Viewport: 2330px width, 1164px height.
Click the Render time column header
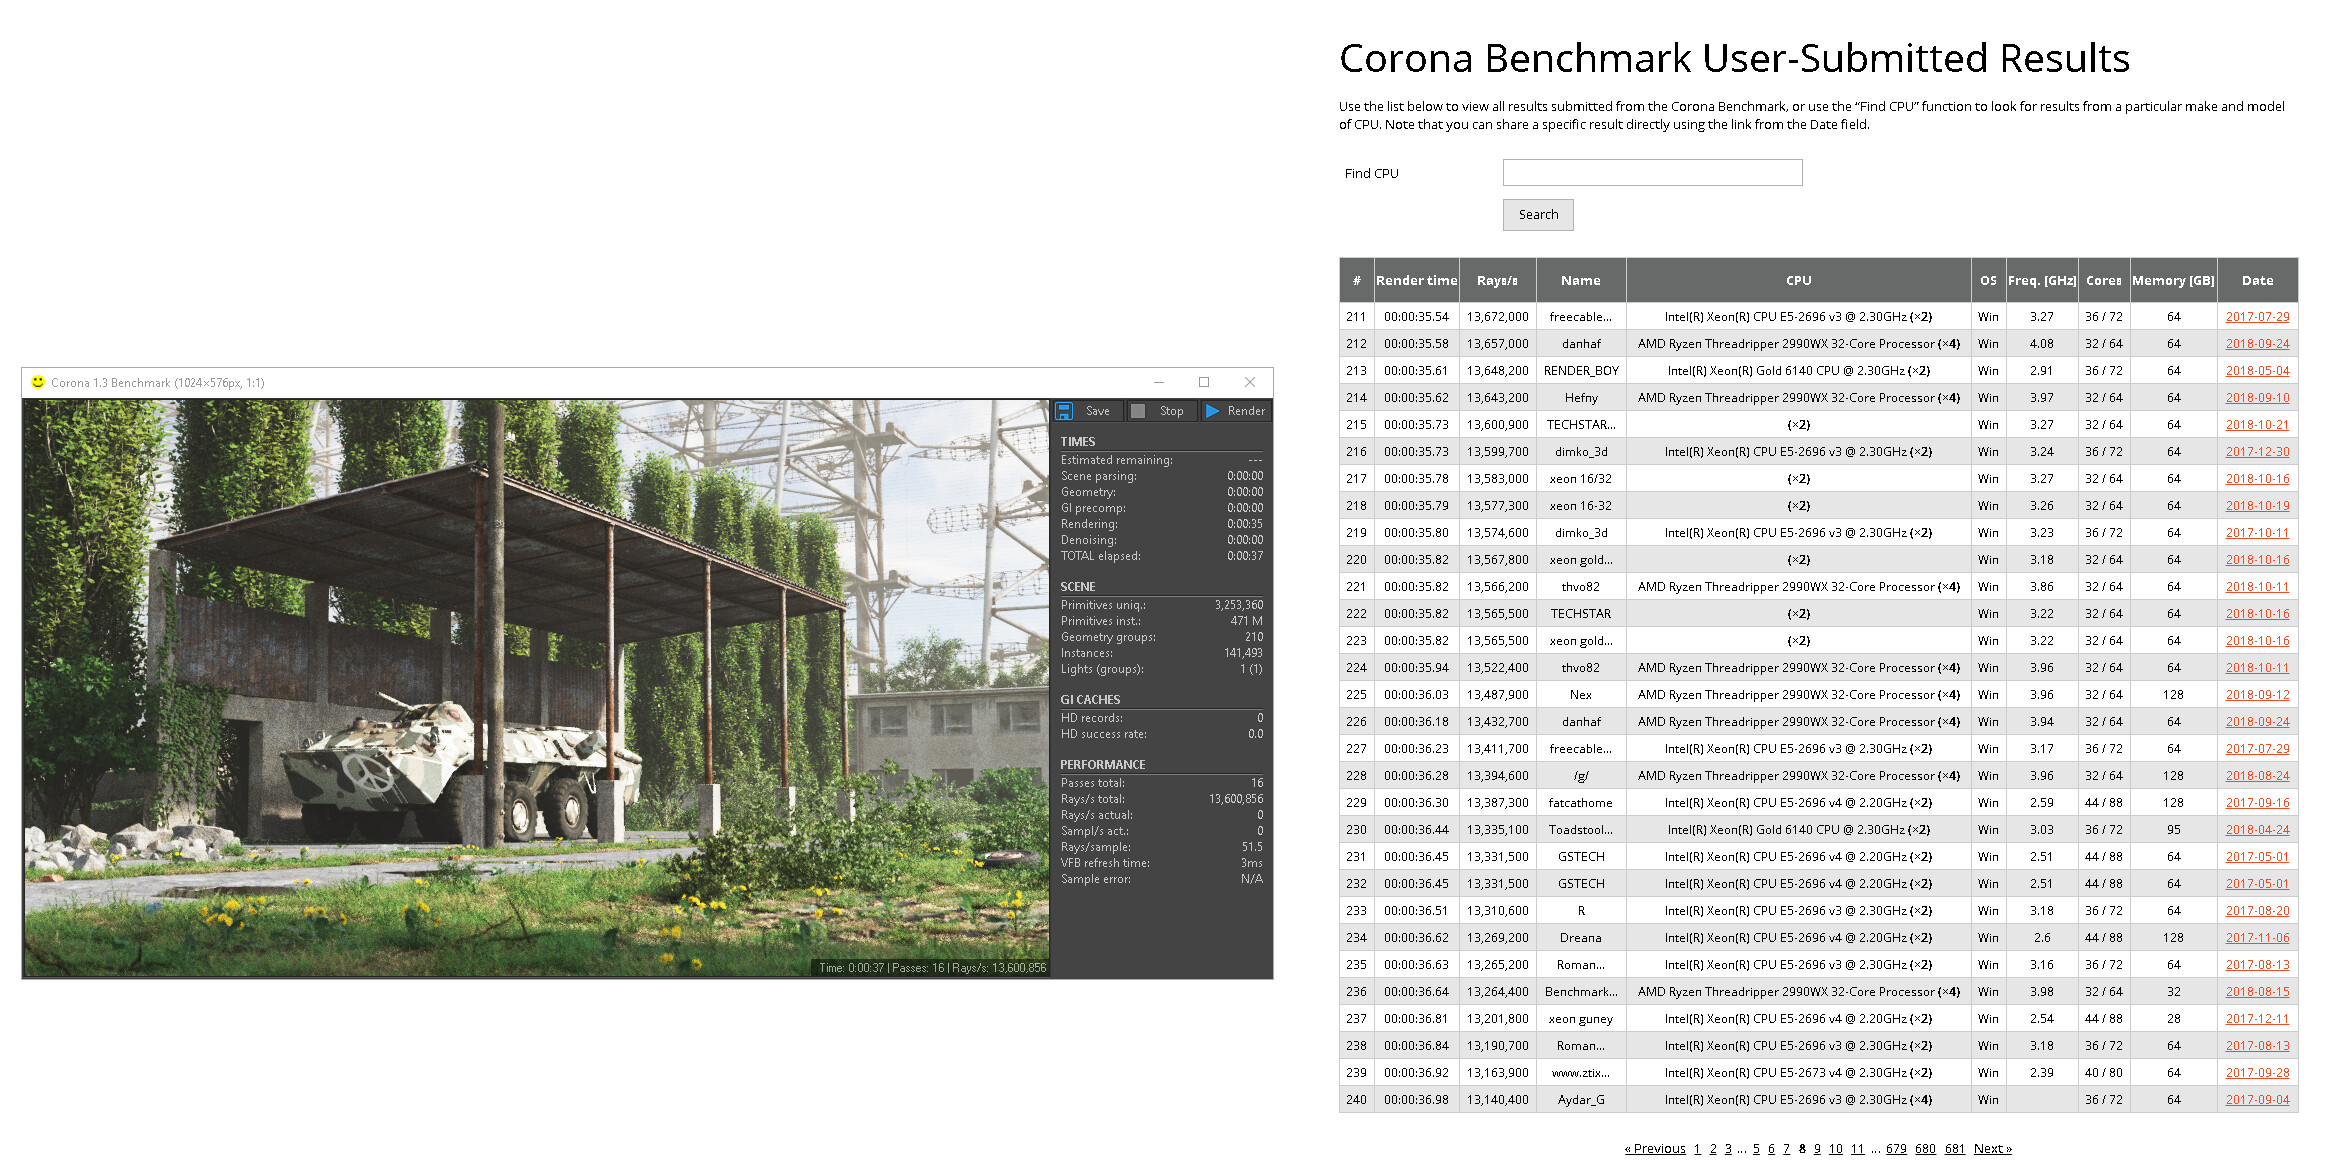tap(1416, 280)
